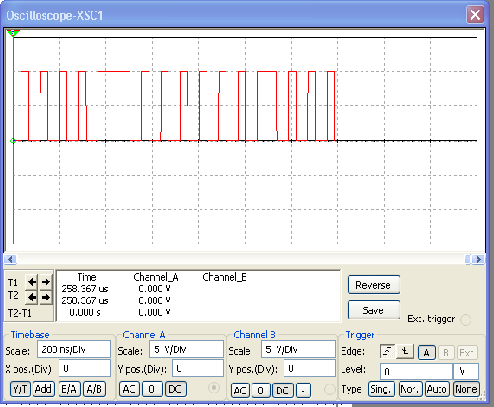Image resolution: width=494 pixels, height=407 pixels.
Task: Edit Timebase Scale field 200 ns/Div
Action: coord(74,349)
